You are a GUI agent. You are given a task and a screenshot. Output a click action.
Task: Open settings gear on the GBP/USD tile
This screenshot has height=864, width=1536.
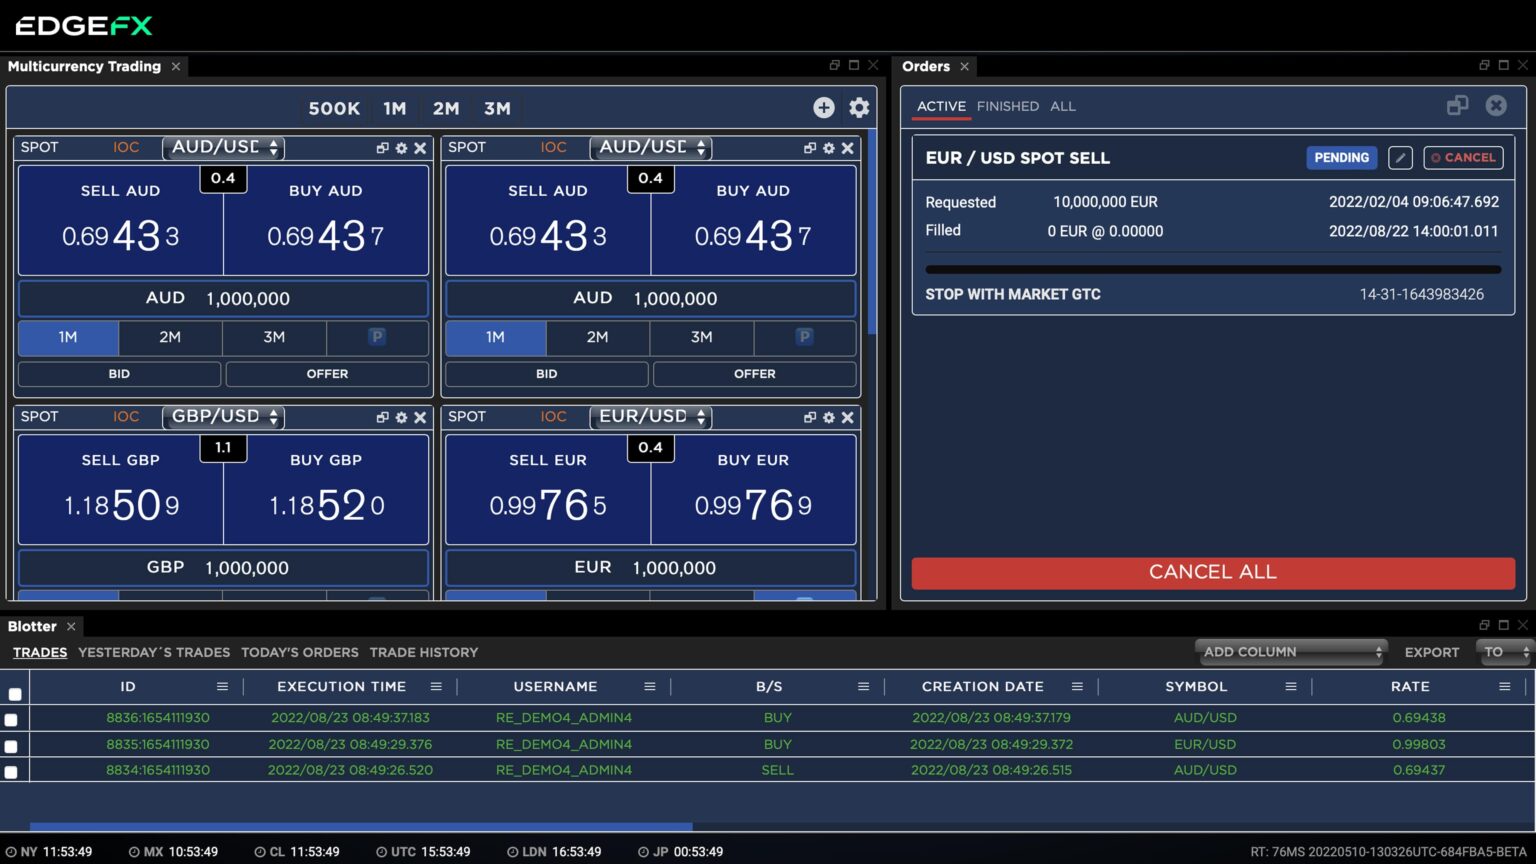[x=401, y=417]
